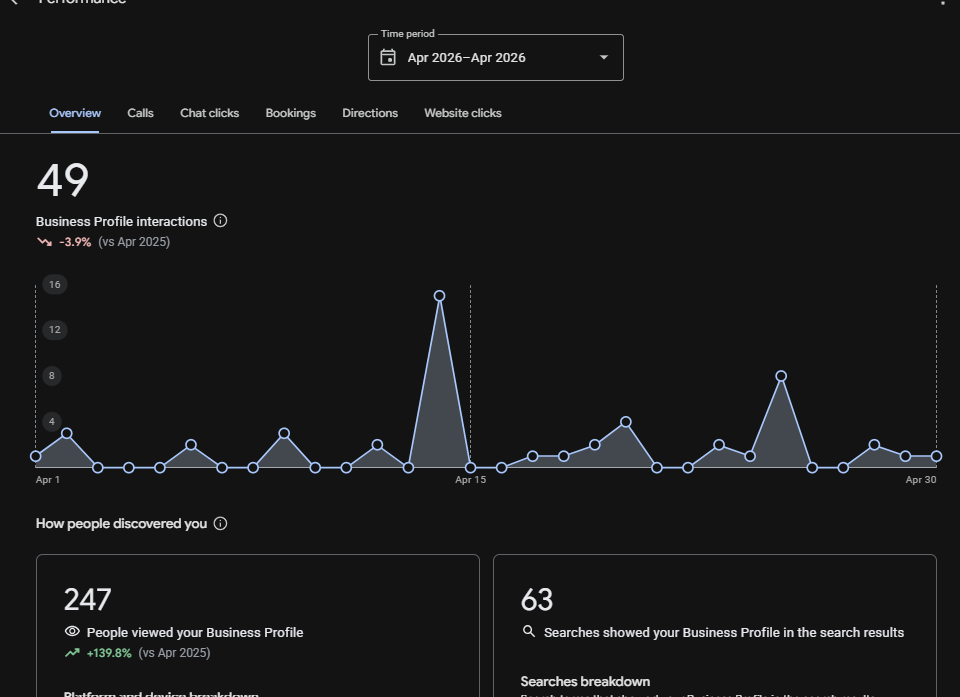This screenshot has height=697, width=960.
Task: Click the Apr 1 axis label
Action: tap(48, 480)
